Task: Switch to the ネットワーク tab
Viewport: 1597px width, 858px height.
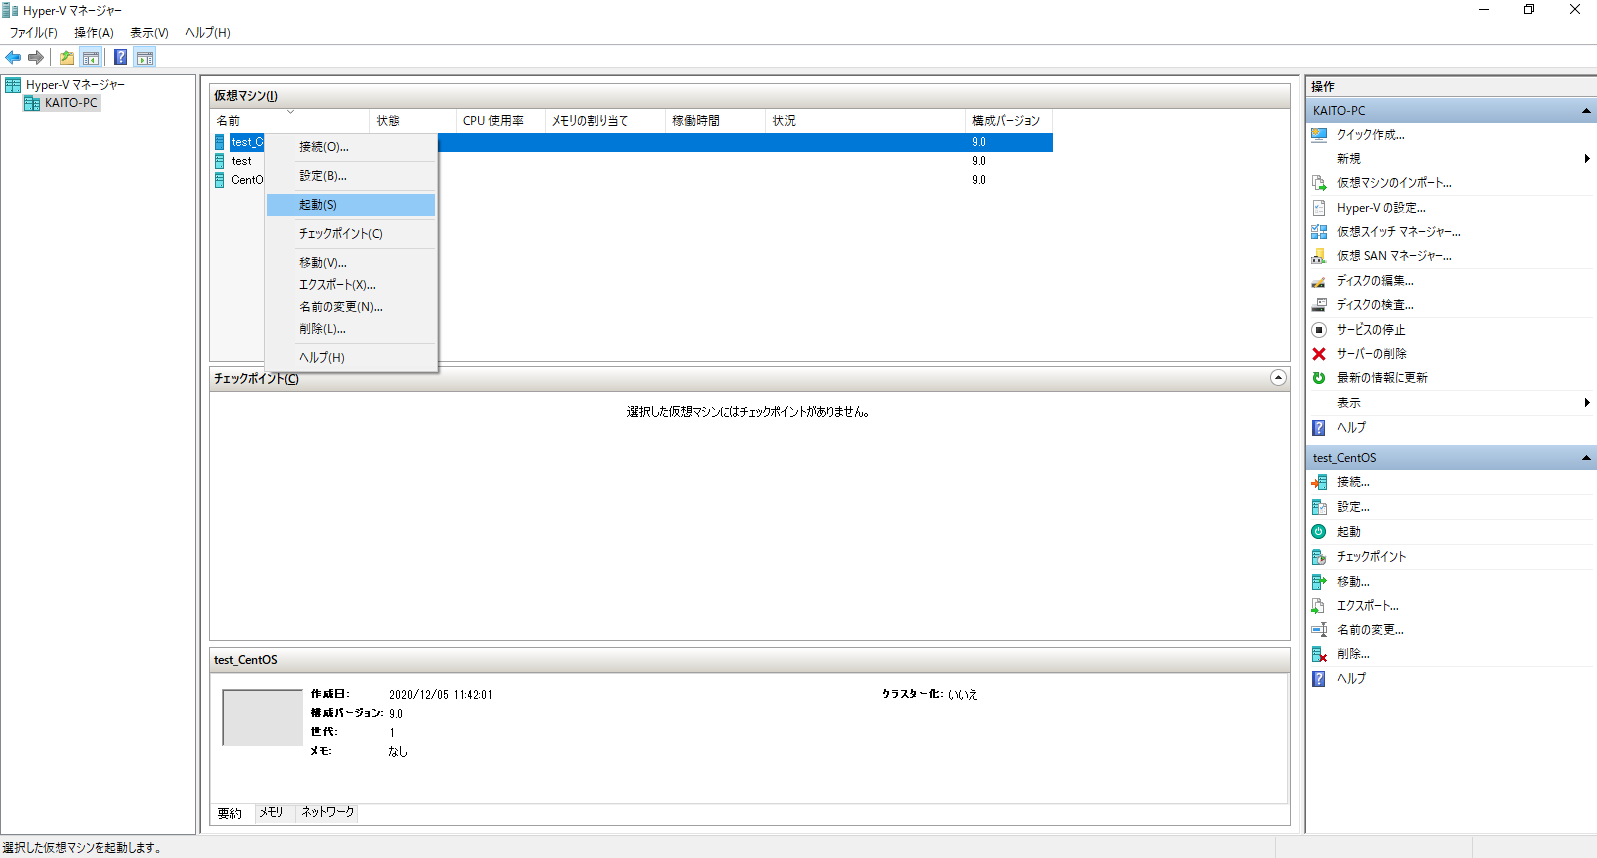Action: click(328, 812)
